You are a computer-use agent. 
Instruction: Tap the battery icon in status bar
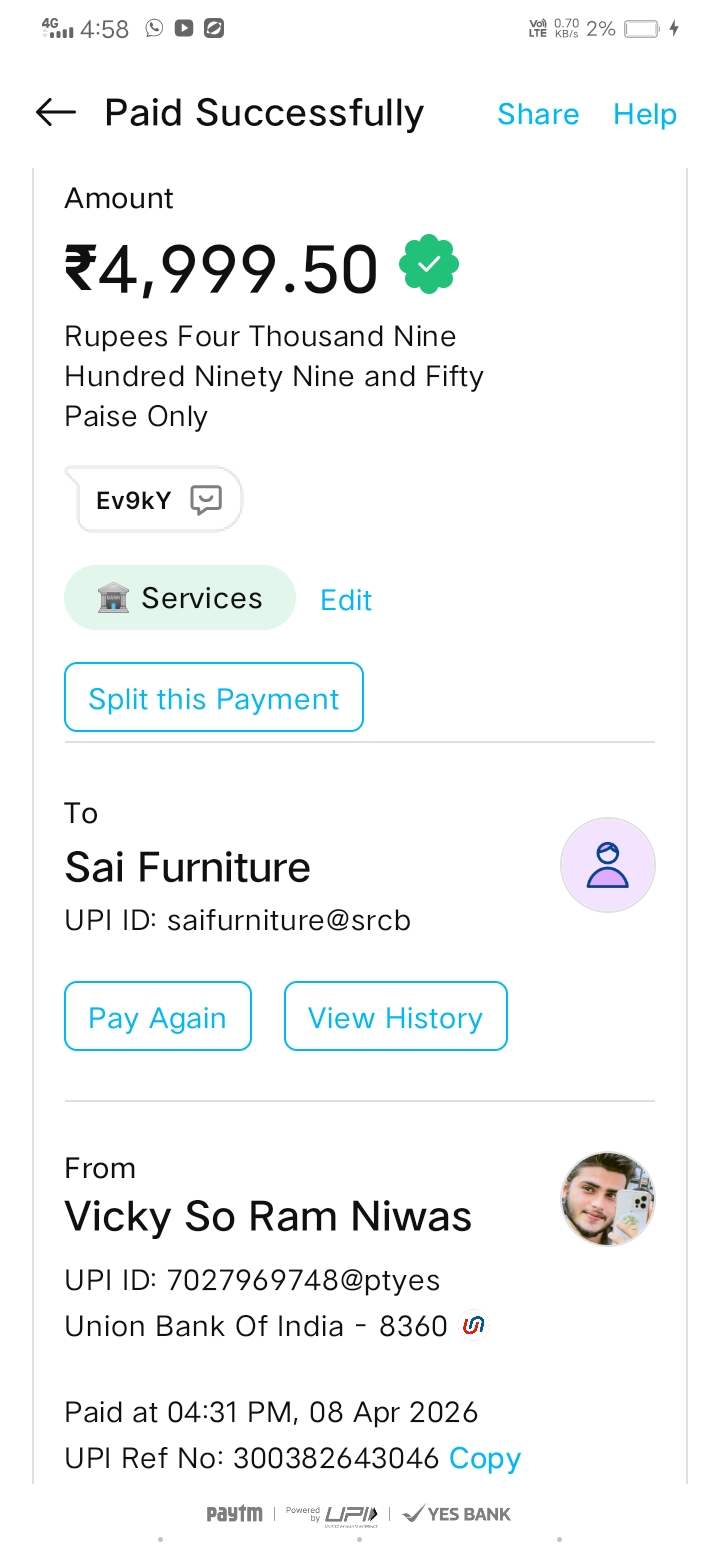641,29
